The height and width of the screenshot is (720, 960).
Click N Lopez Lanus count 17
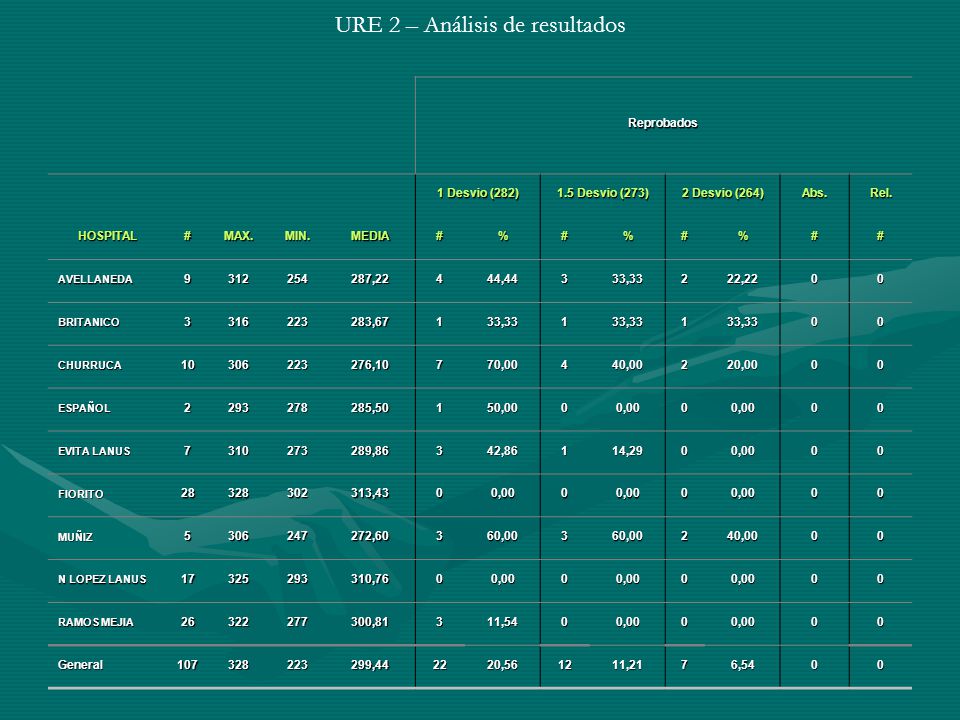pyautogui.click(x=187, y=579)
